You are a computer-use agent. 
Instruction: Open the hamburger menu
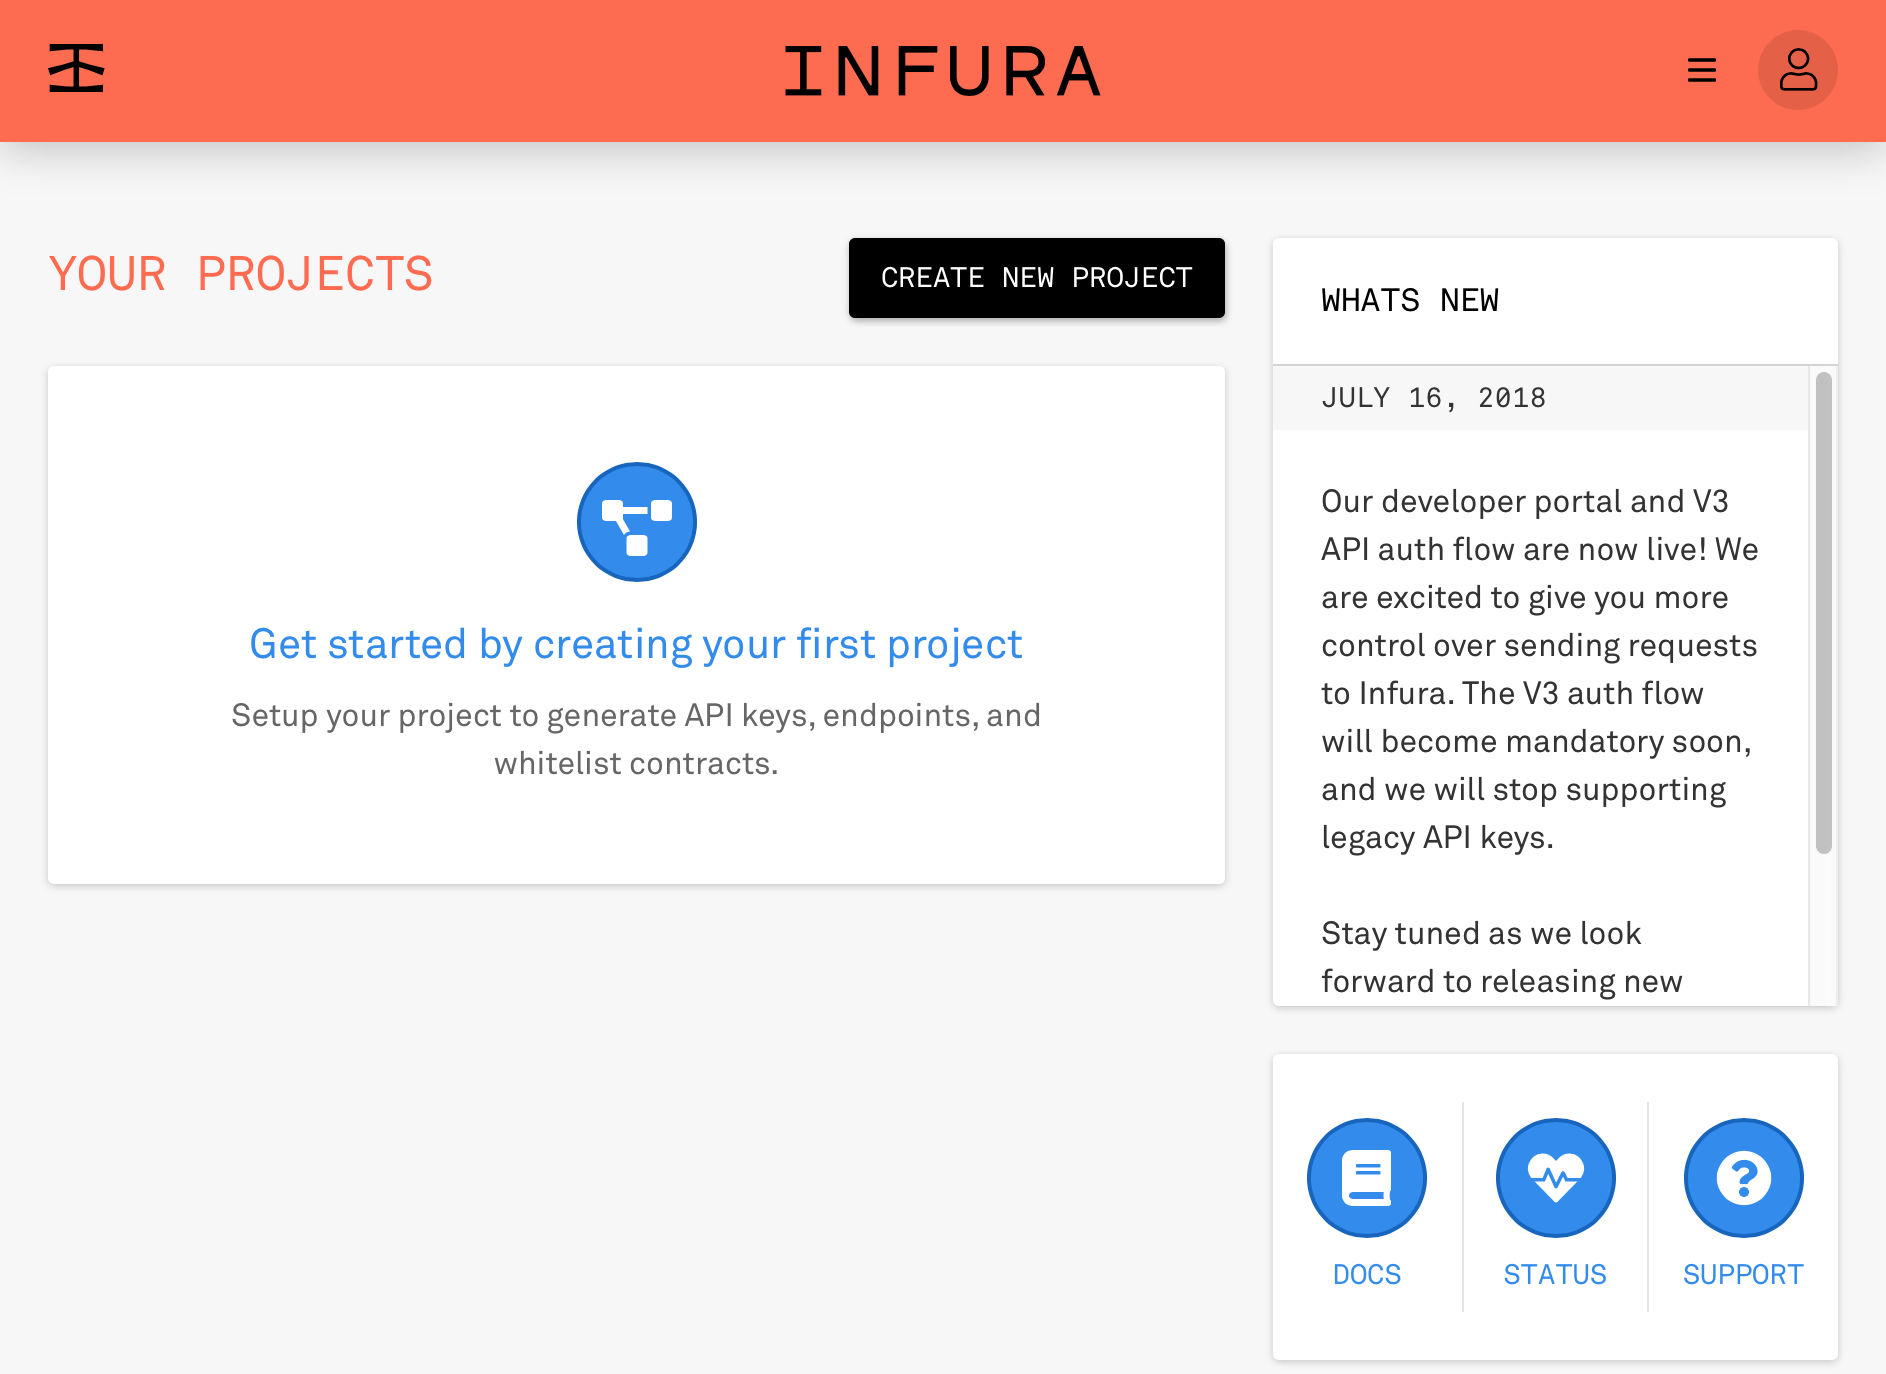click(x=1701, y=70)
